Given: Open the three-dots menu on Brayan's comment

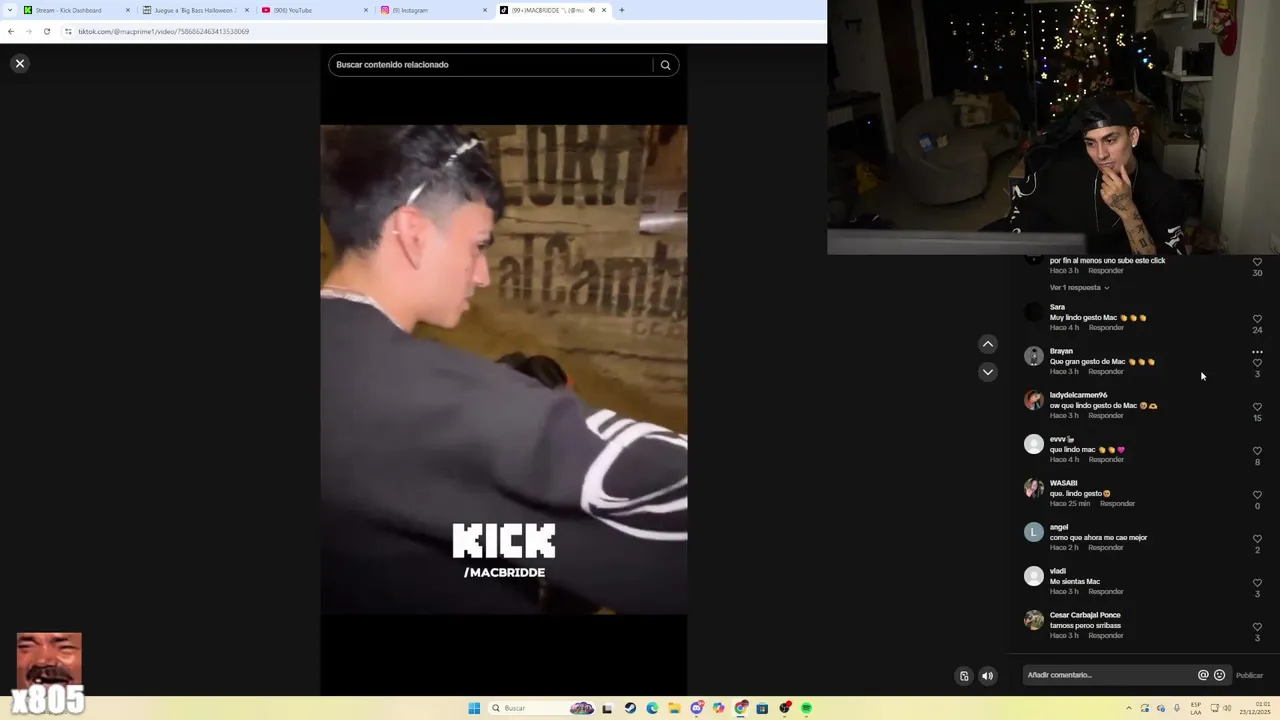Looking at the screenshot, I should pos(1257,352).
